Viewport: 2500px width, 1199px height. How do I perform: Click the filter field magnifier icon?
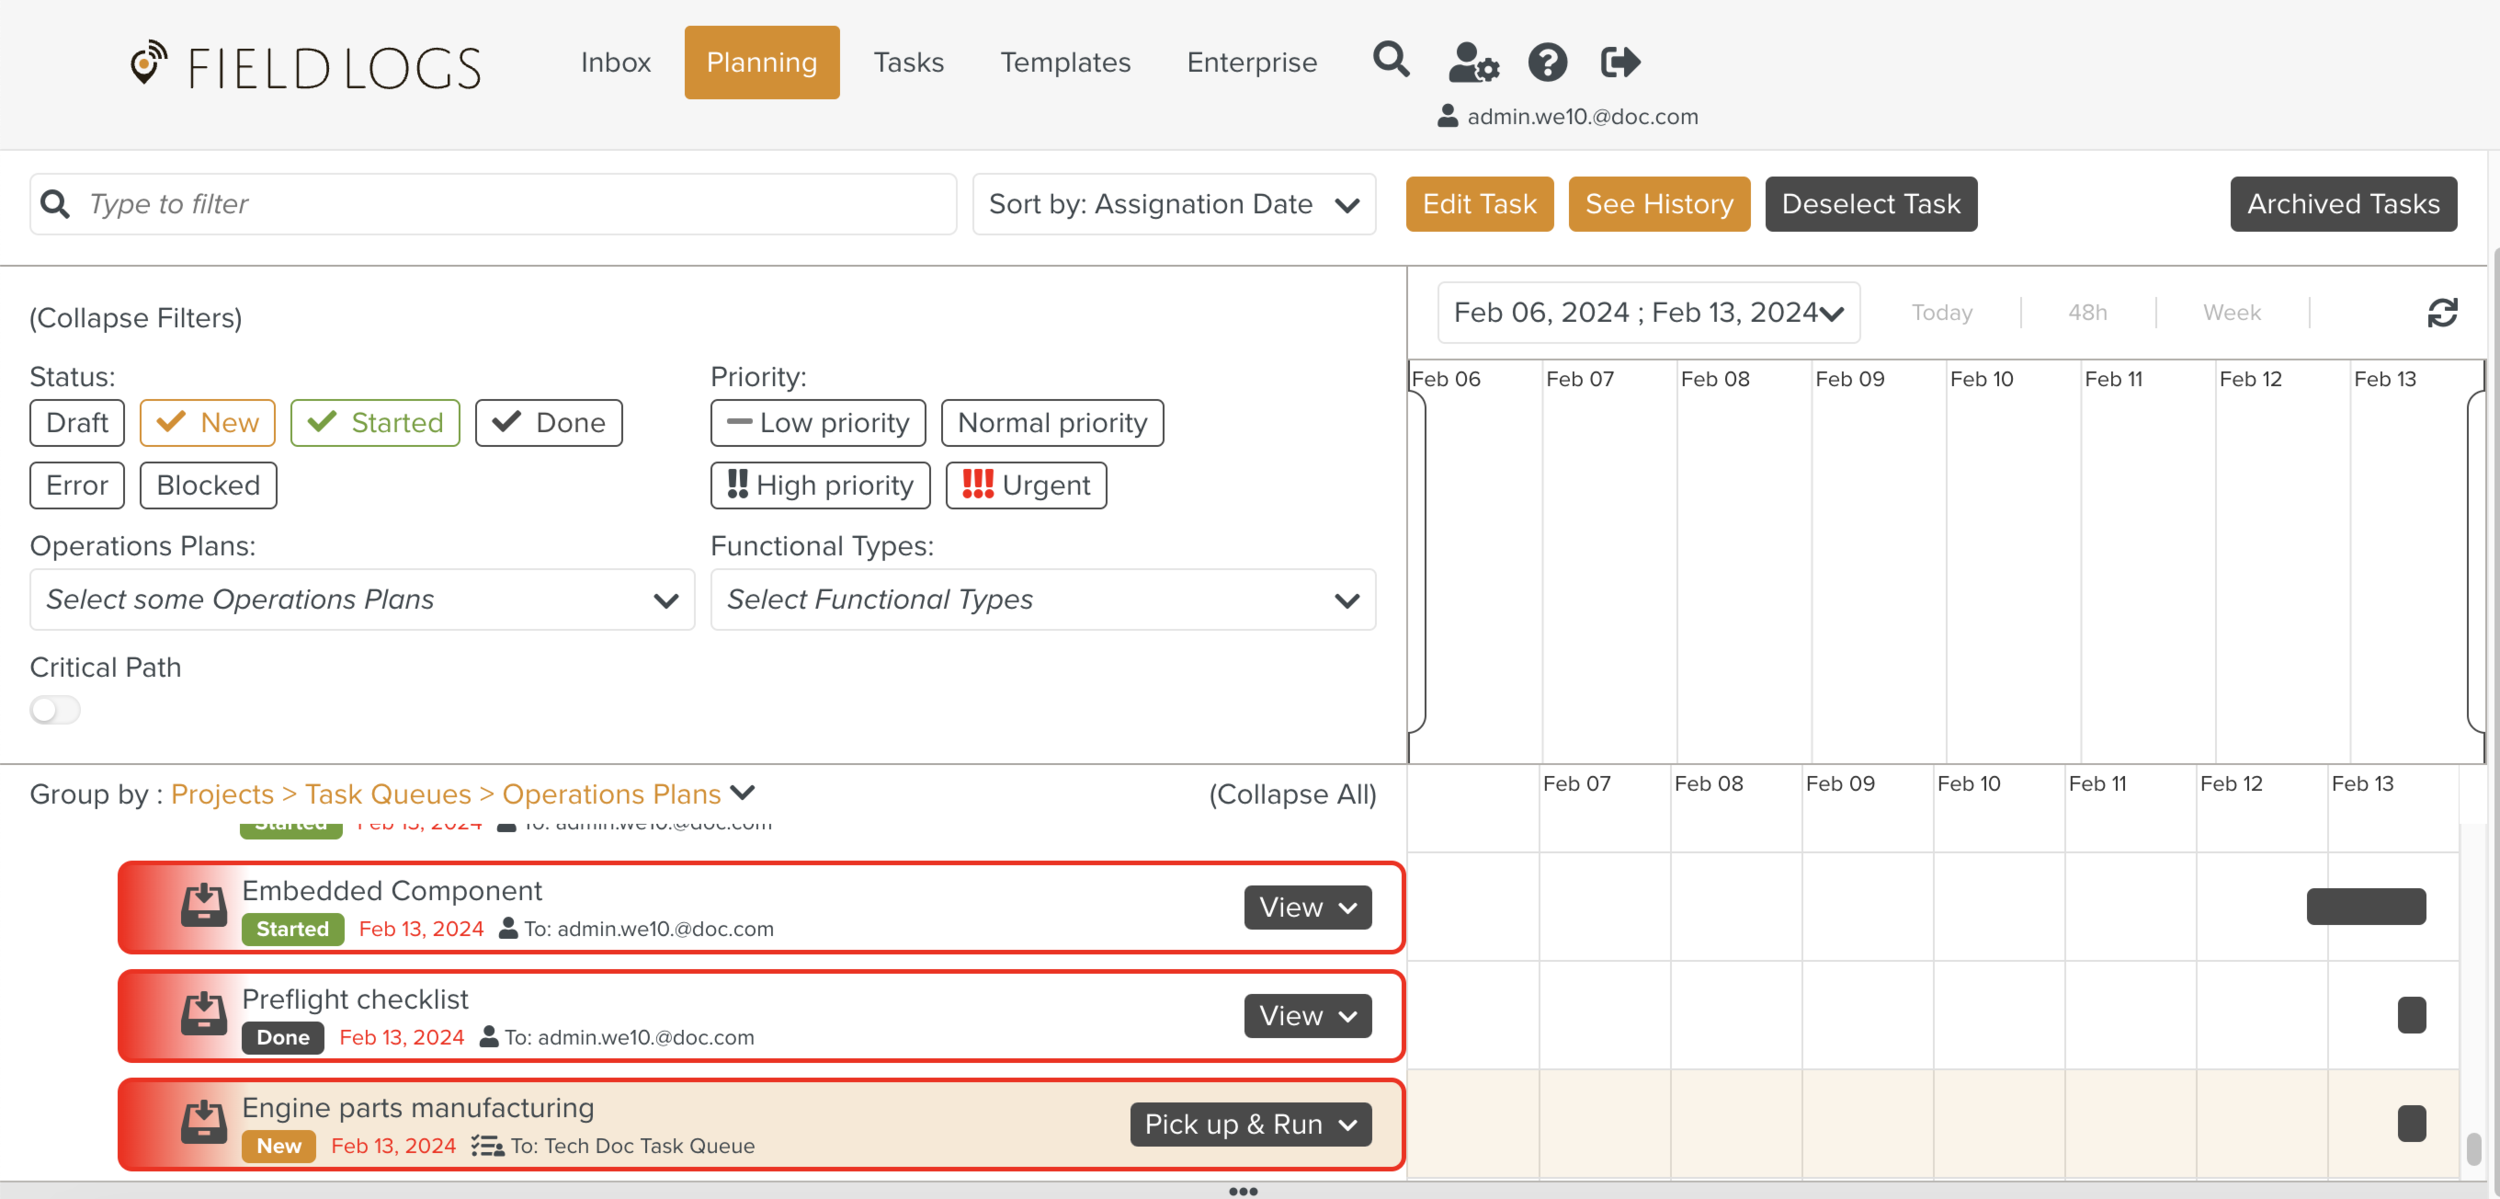pyautogui.click(x=56, y=204)
